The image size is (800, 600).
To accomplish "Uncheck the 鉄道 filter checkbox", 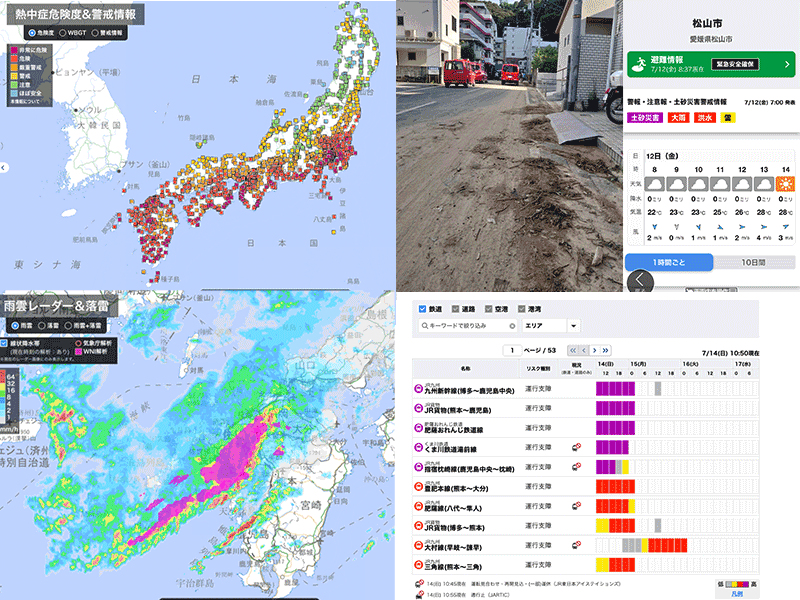I will (423, 309).
